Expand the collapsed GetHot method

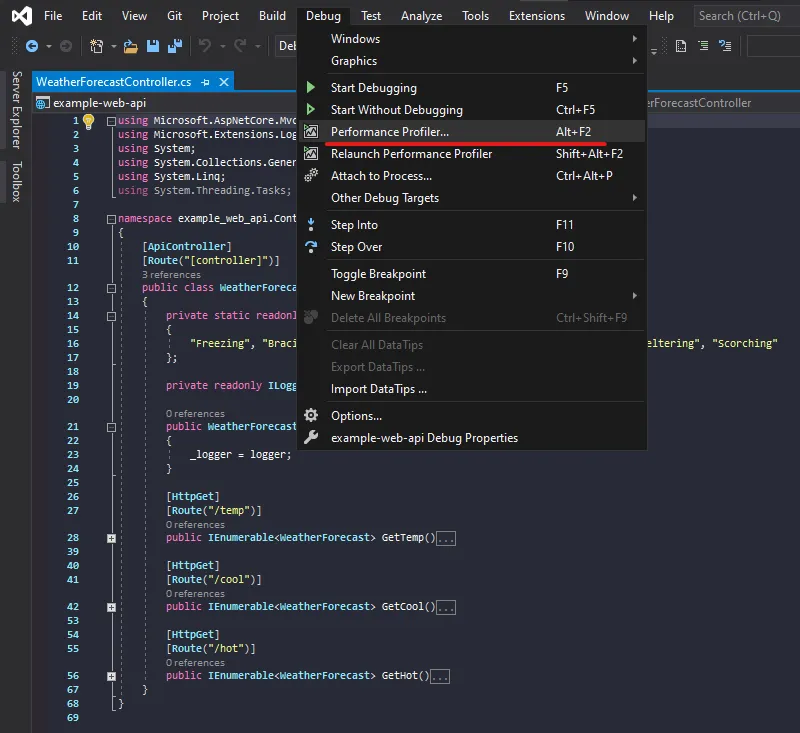coord(111,677)
